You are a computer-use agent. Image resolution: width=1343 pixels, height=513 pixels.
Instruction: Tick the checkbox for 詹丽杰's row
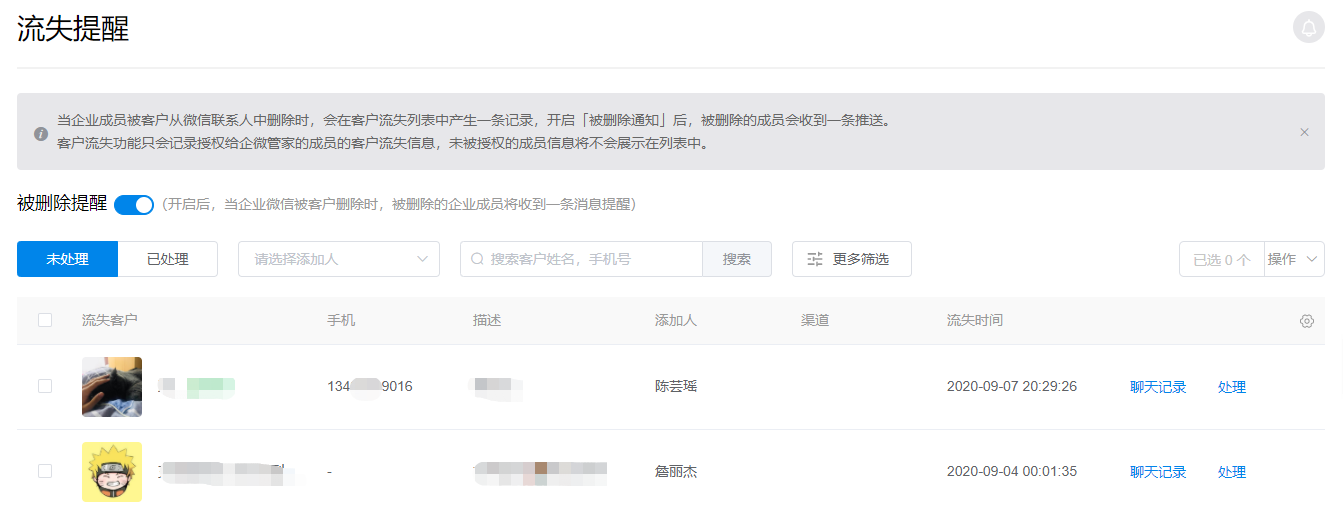45,471
